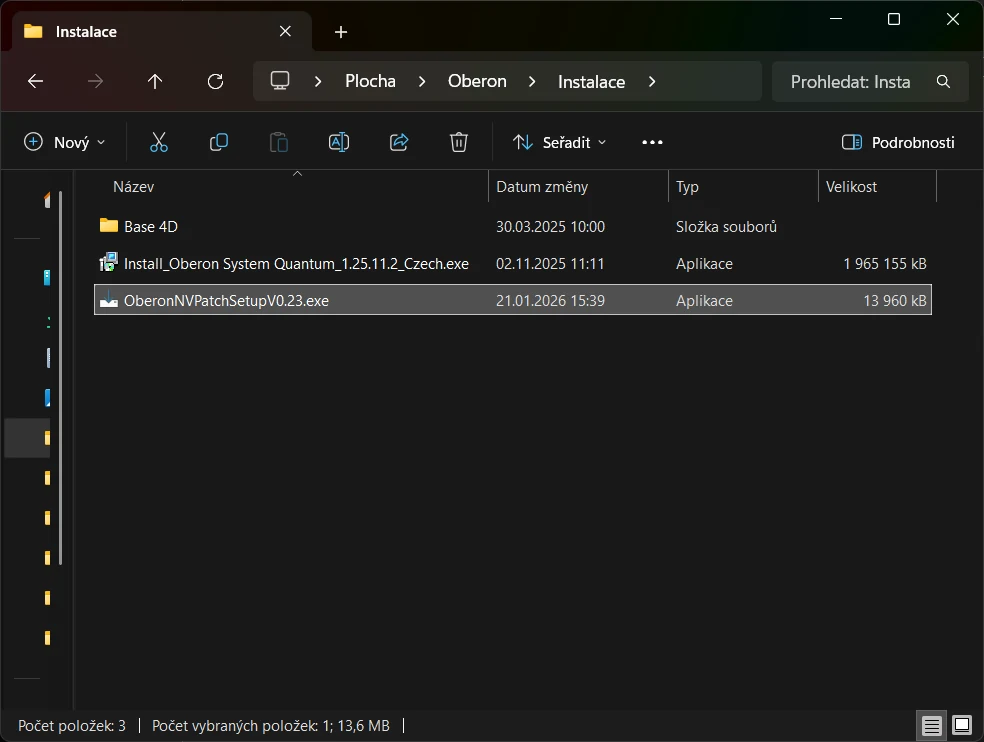Go up one folder level
This screenshot has width=984, height=742.
point(155,82)
